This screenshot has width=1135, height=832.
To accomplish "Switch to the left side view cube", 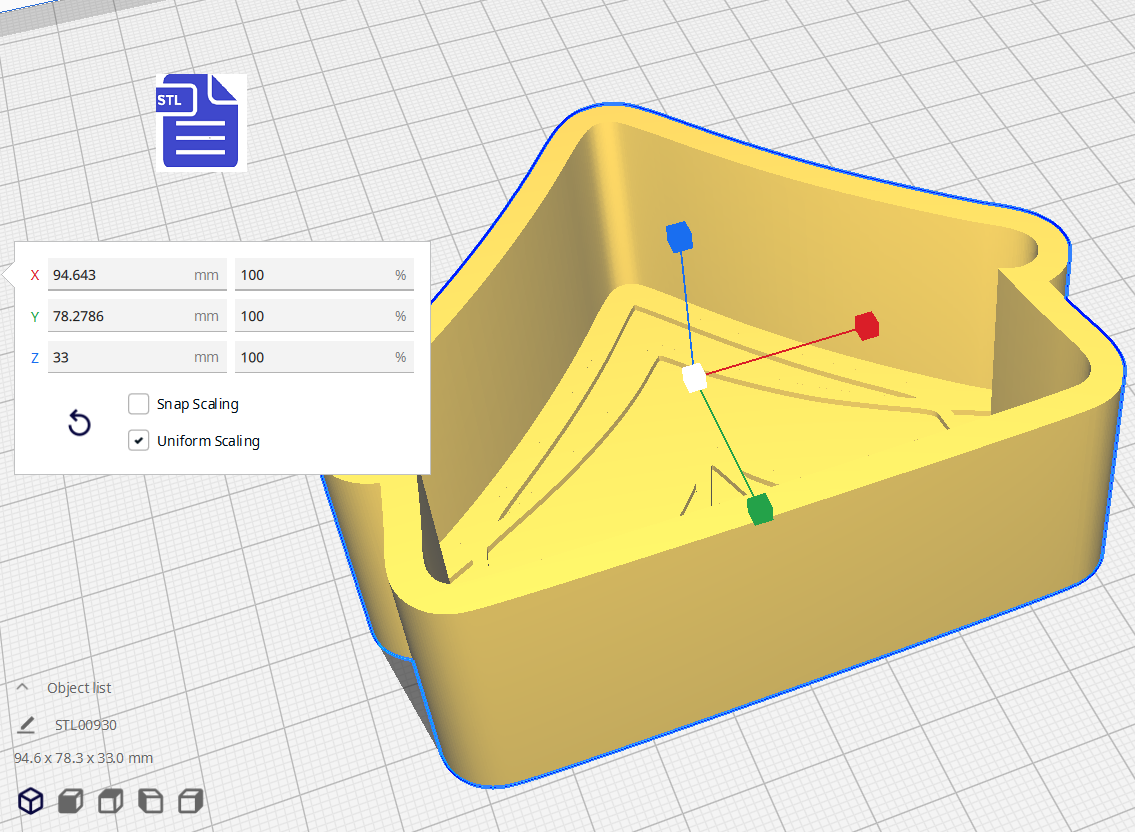I will (150, 800).
